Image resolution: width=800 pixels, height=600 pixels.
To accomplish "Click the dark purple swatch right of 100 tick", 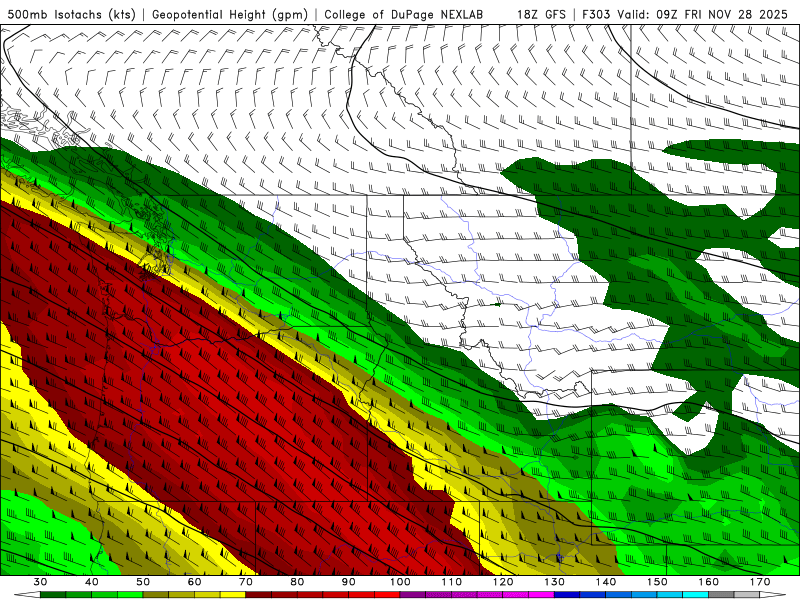I will click(x=413, y=595).
